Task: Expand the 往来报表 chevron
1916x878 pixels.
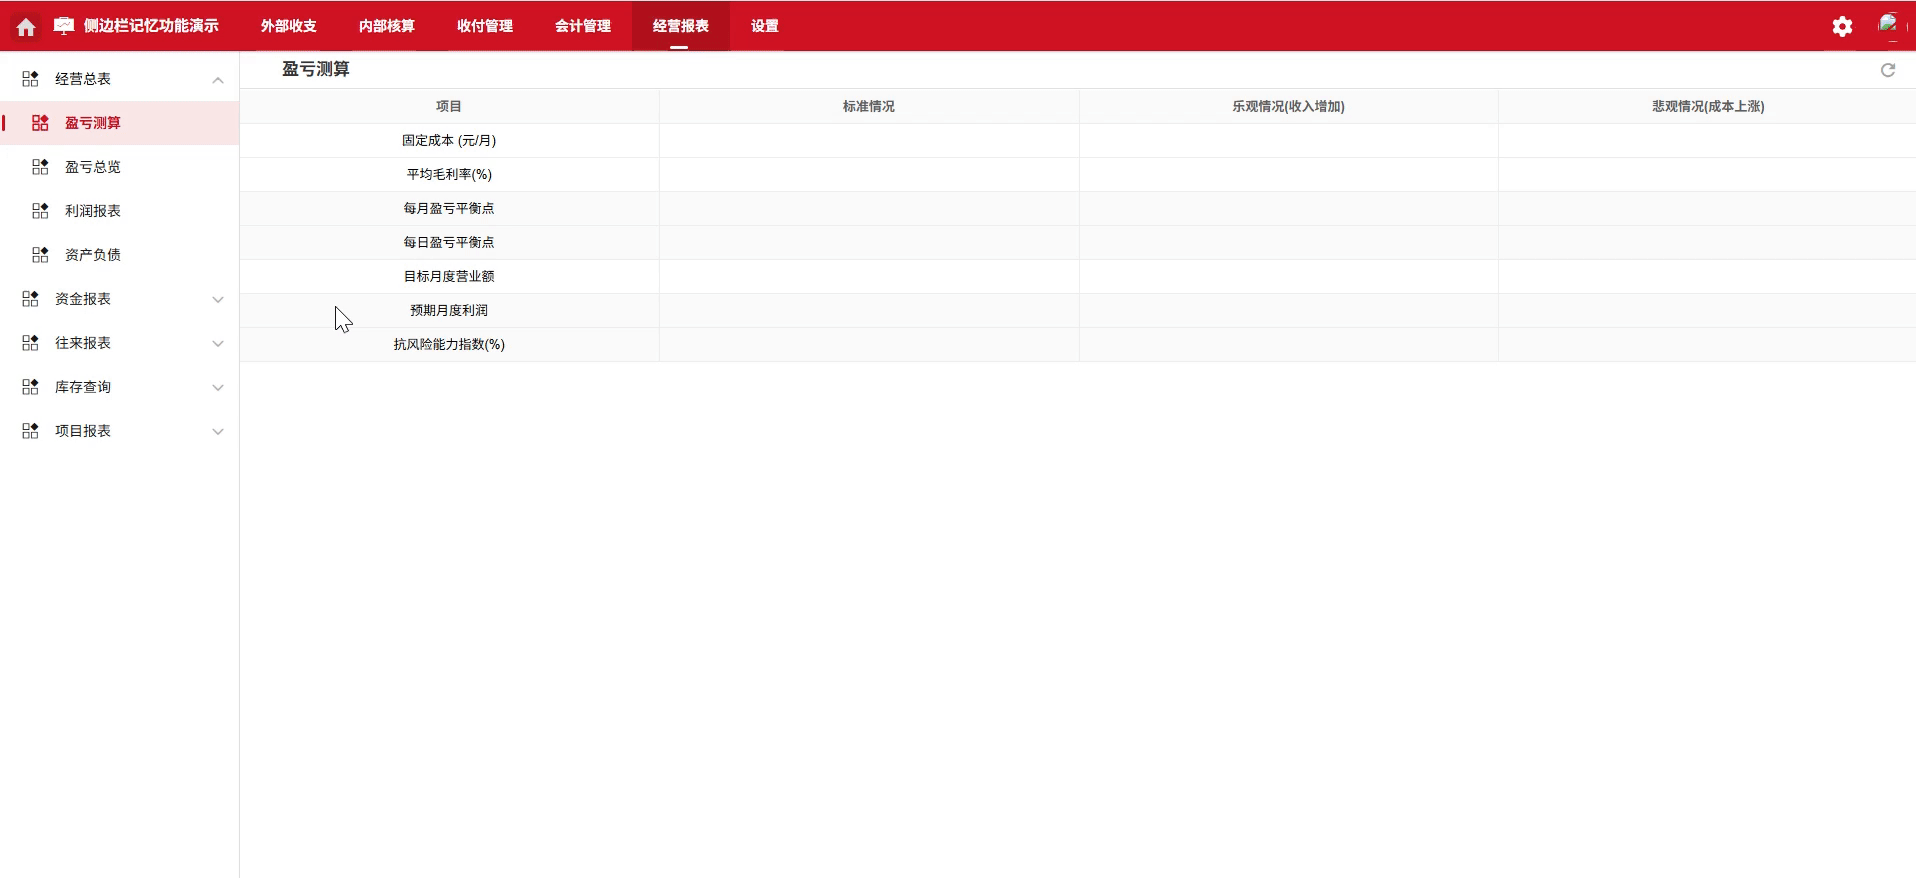Action: [x=218, y=344]
